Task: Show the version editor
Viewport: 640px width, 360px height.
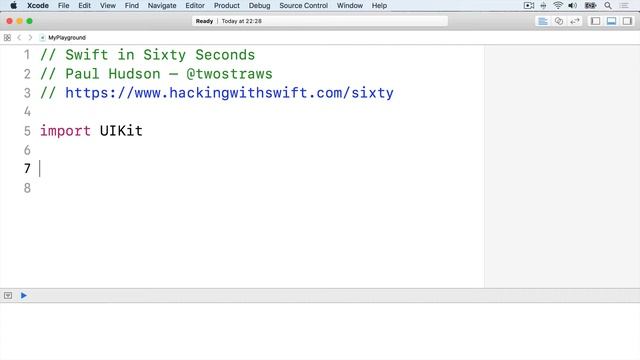Action: pos(575,21)
